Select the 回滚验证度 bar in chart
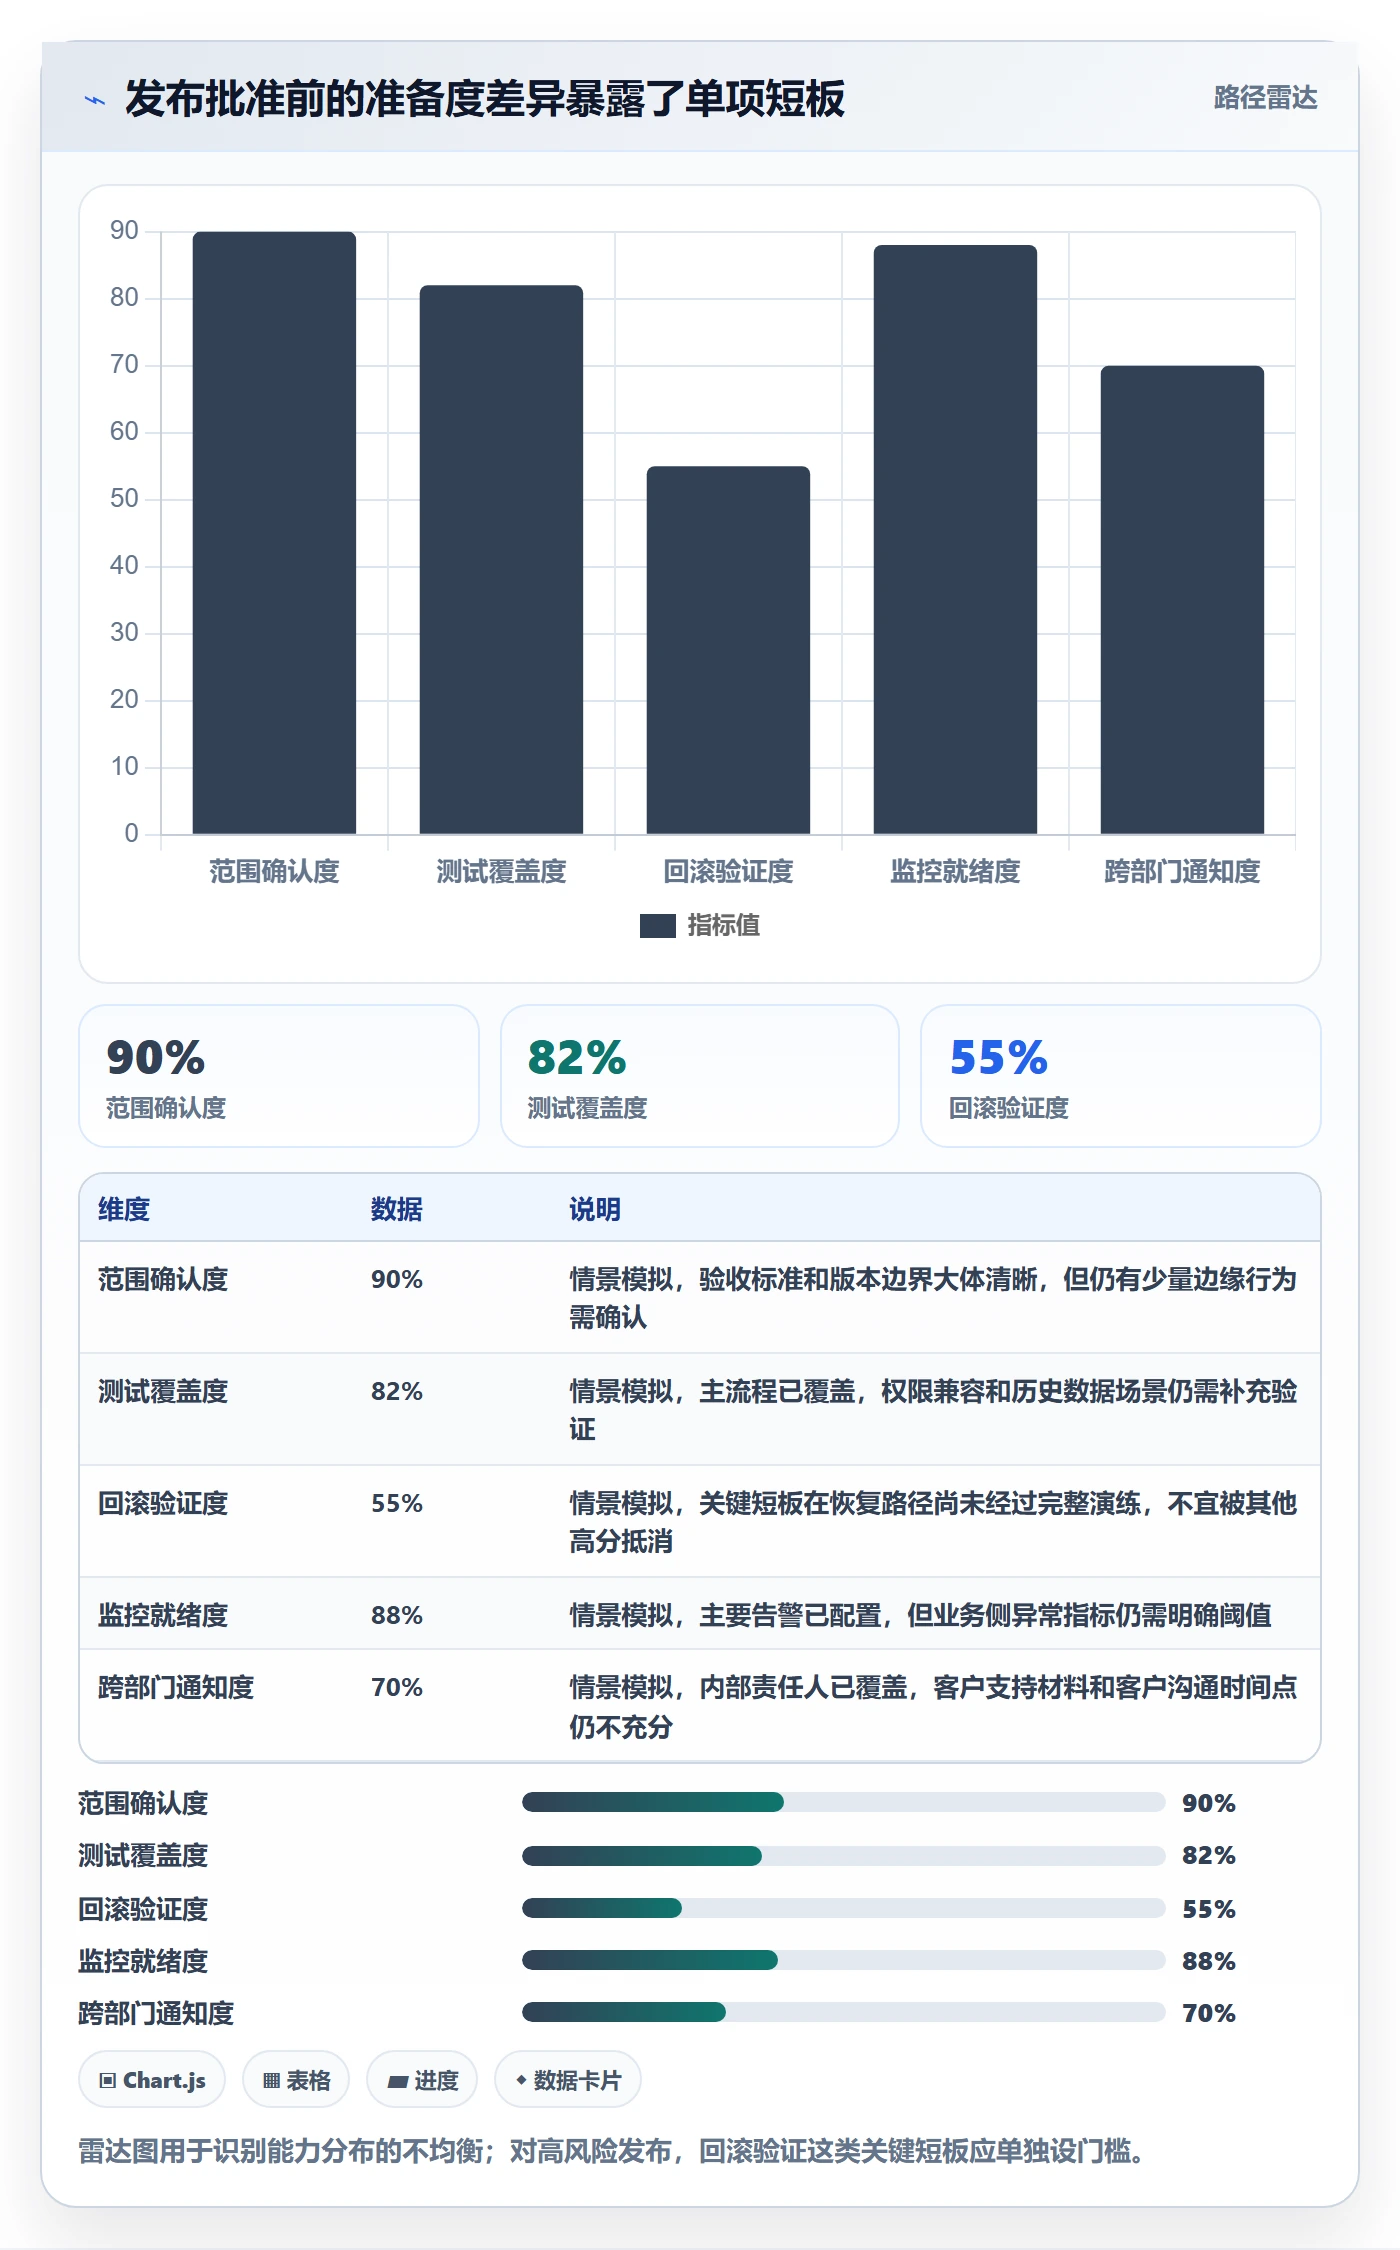 728,650
